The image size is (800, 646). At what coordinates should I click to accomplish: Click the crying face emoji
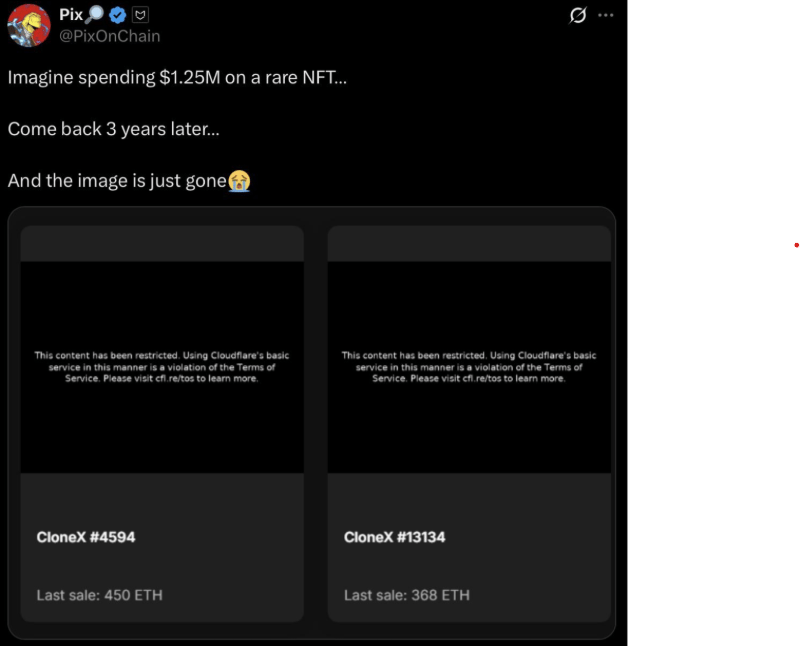tap(239, 181)
